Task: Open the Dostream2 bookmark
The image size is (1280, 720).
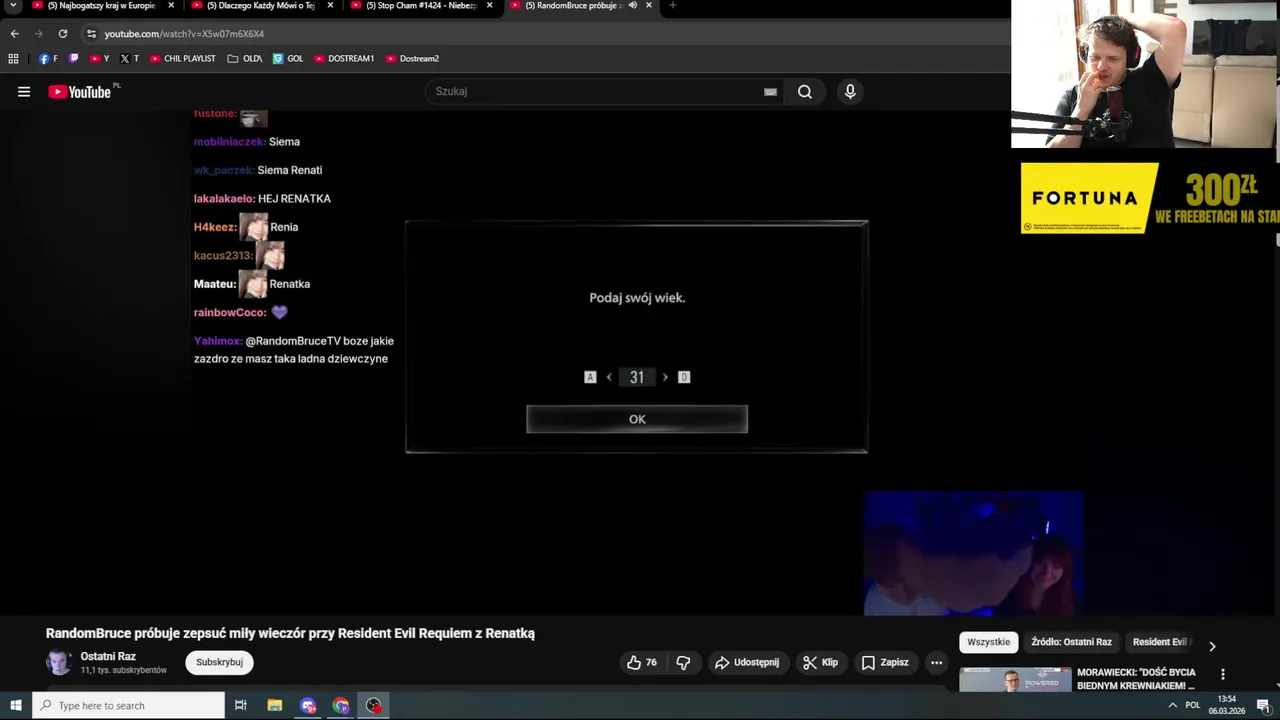Action: [412, 59]
